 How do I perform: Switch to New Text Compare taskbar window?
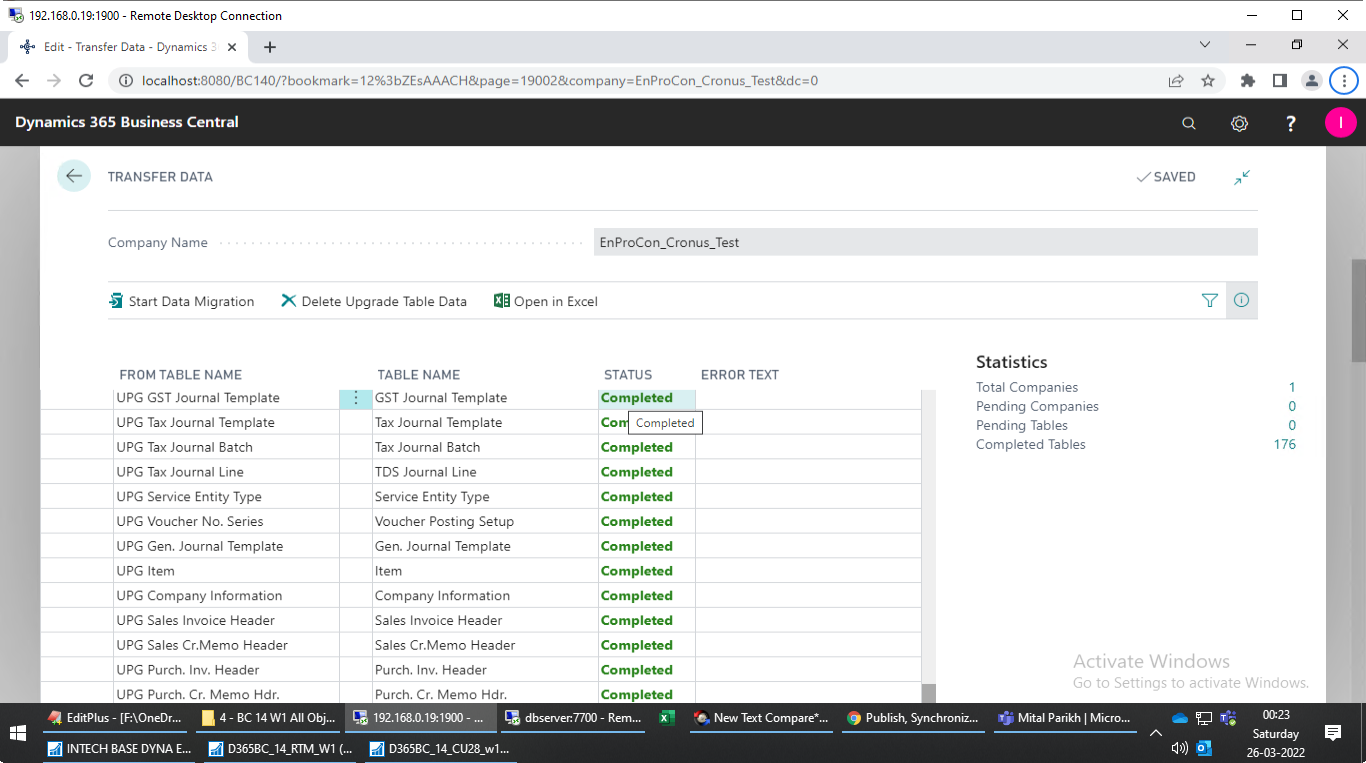[762, 717]
